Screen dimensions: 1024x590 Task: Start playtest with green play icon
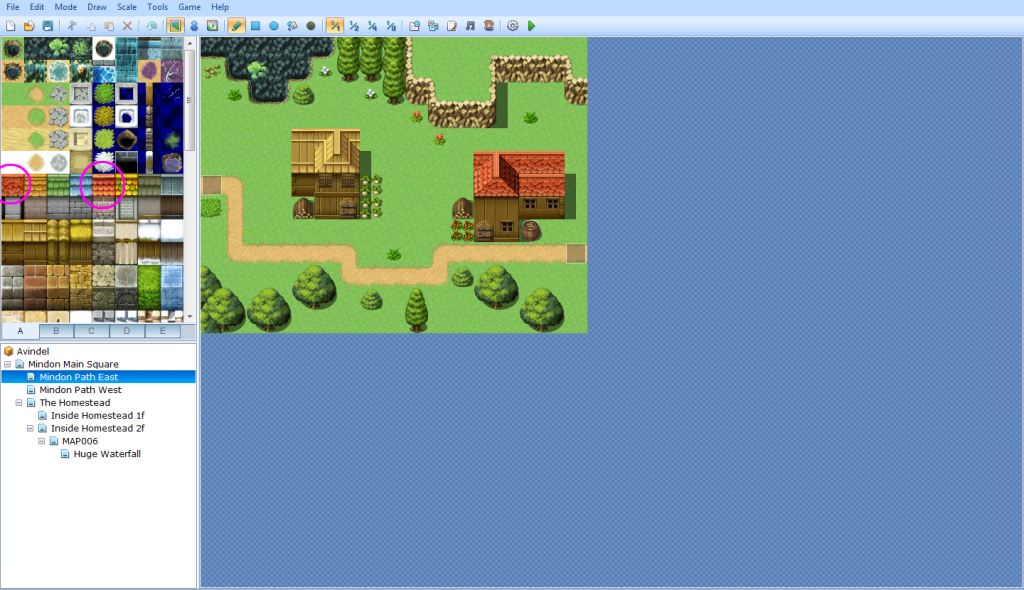pyautogui.click(x=531, y=25)
